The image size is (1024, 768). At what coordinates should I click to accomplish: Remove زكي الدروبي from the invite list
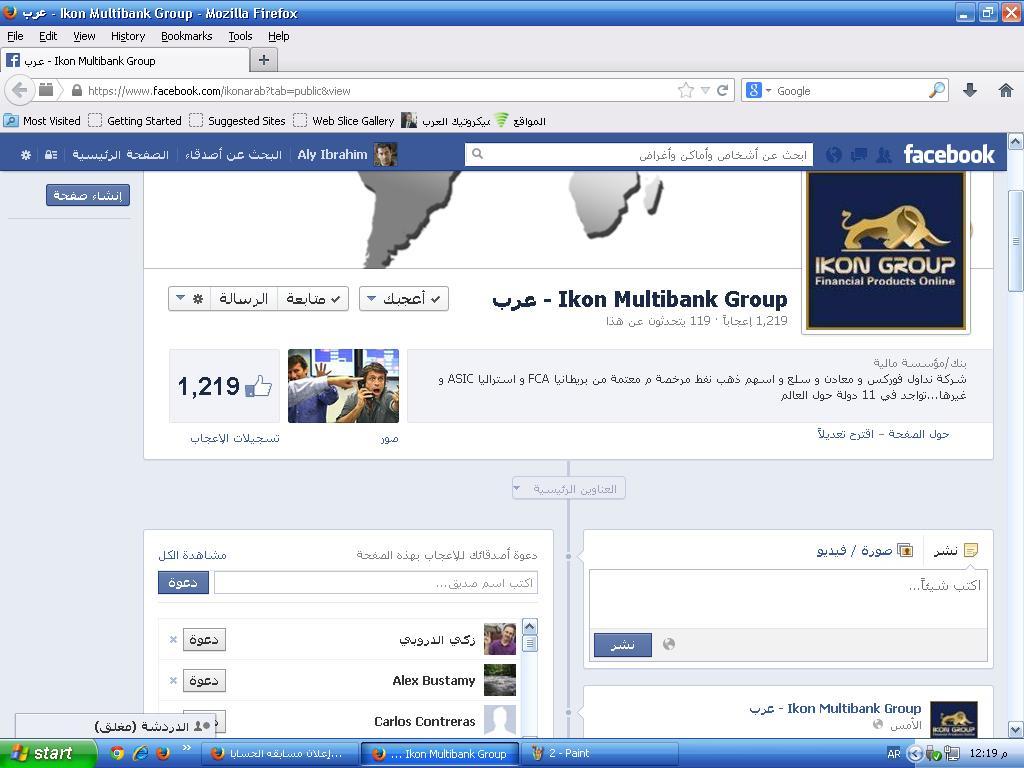[x=173, y=639]
